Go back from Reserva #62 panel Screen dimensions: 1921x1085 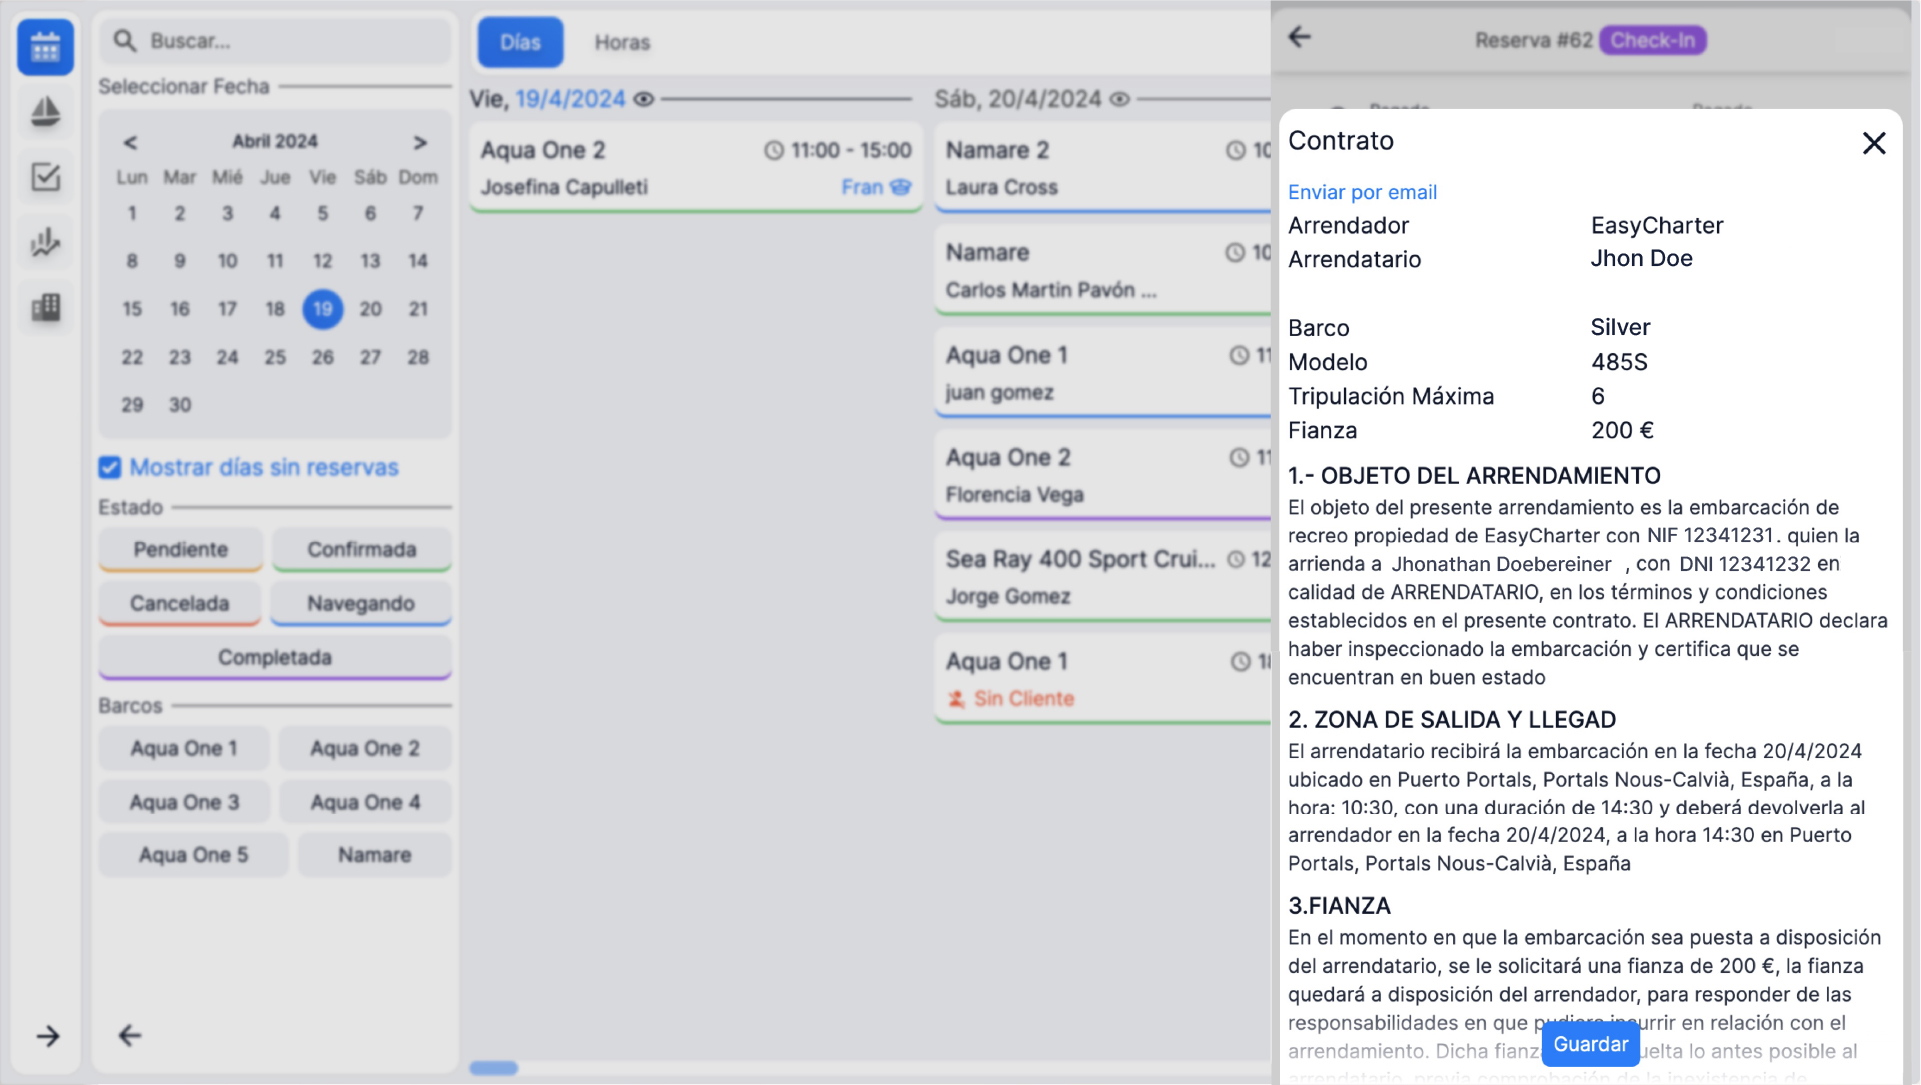coord(1299,37)
